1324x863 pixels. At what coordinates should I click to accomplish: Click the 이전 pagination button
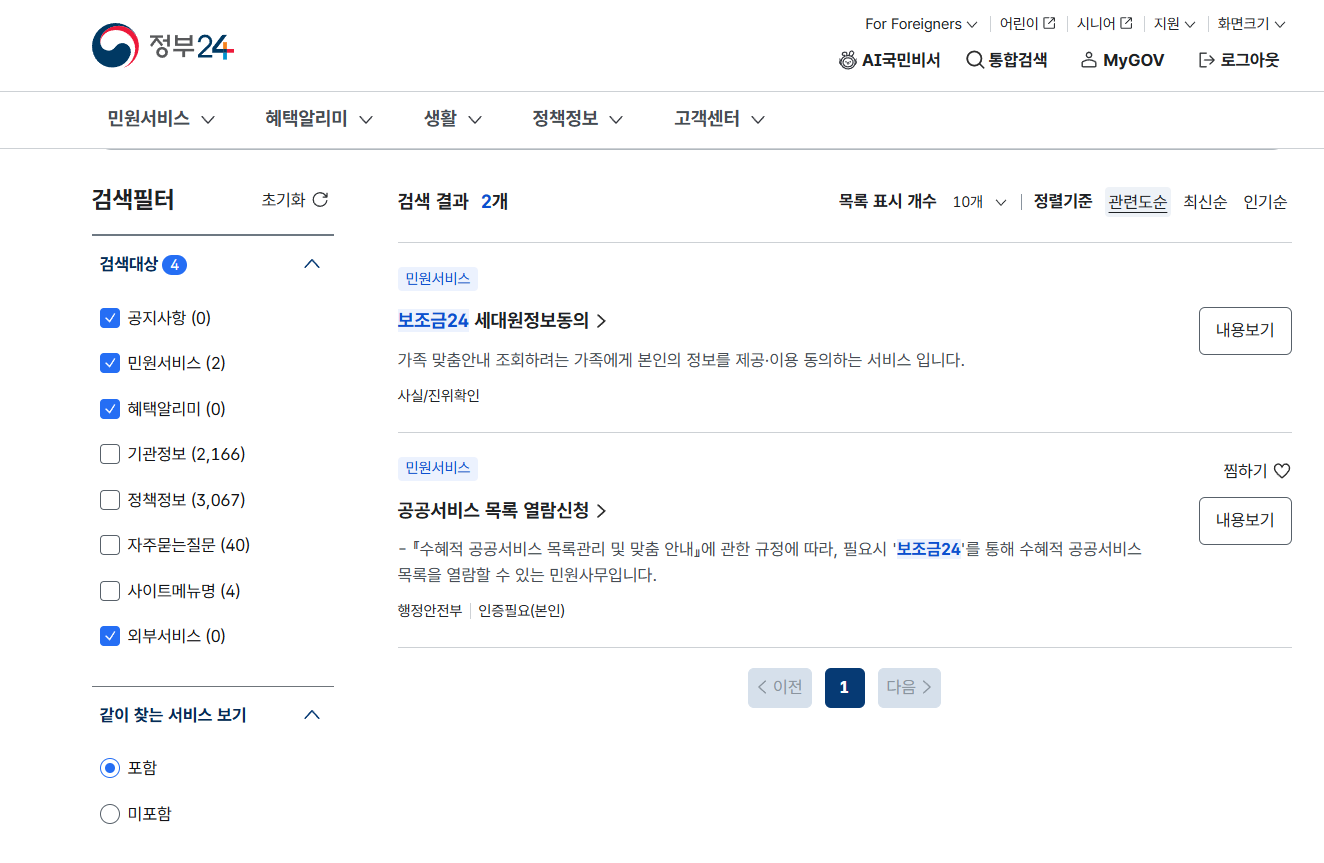[780, 688]
